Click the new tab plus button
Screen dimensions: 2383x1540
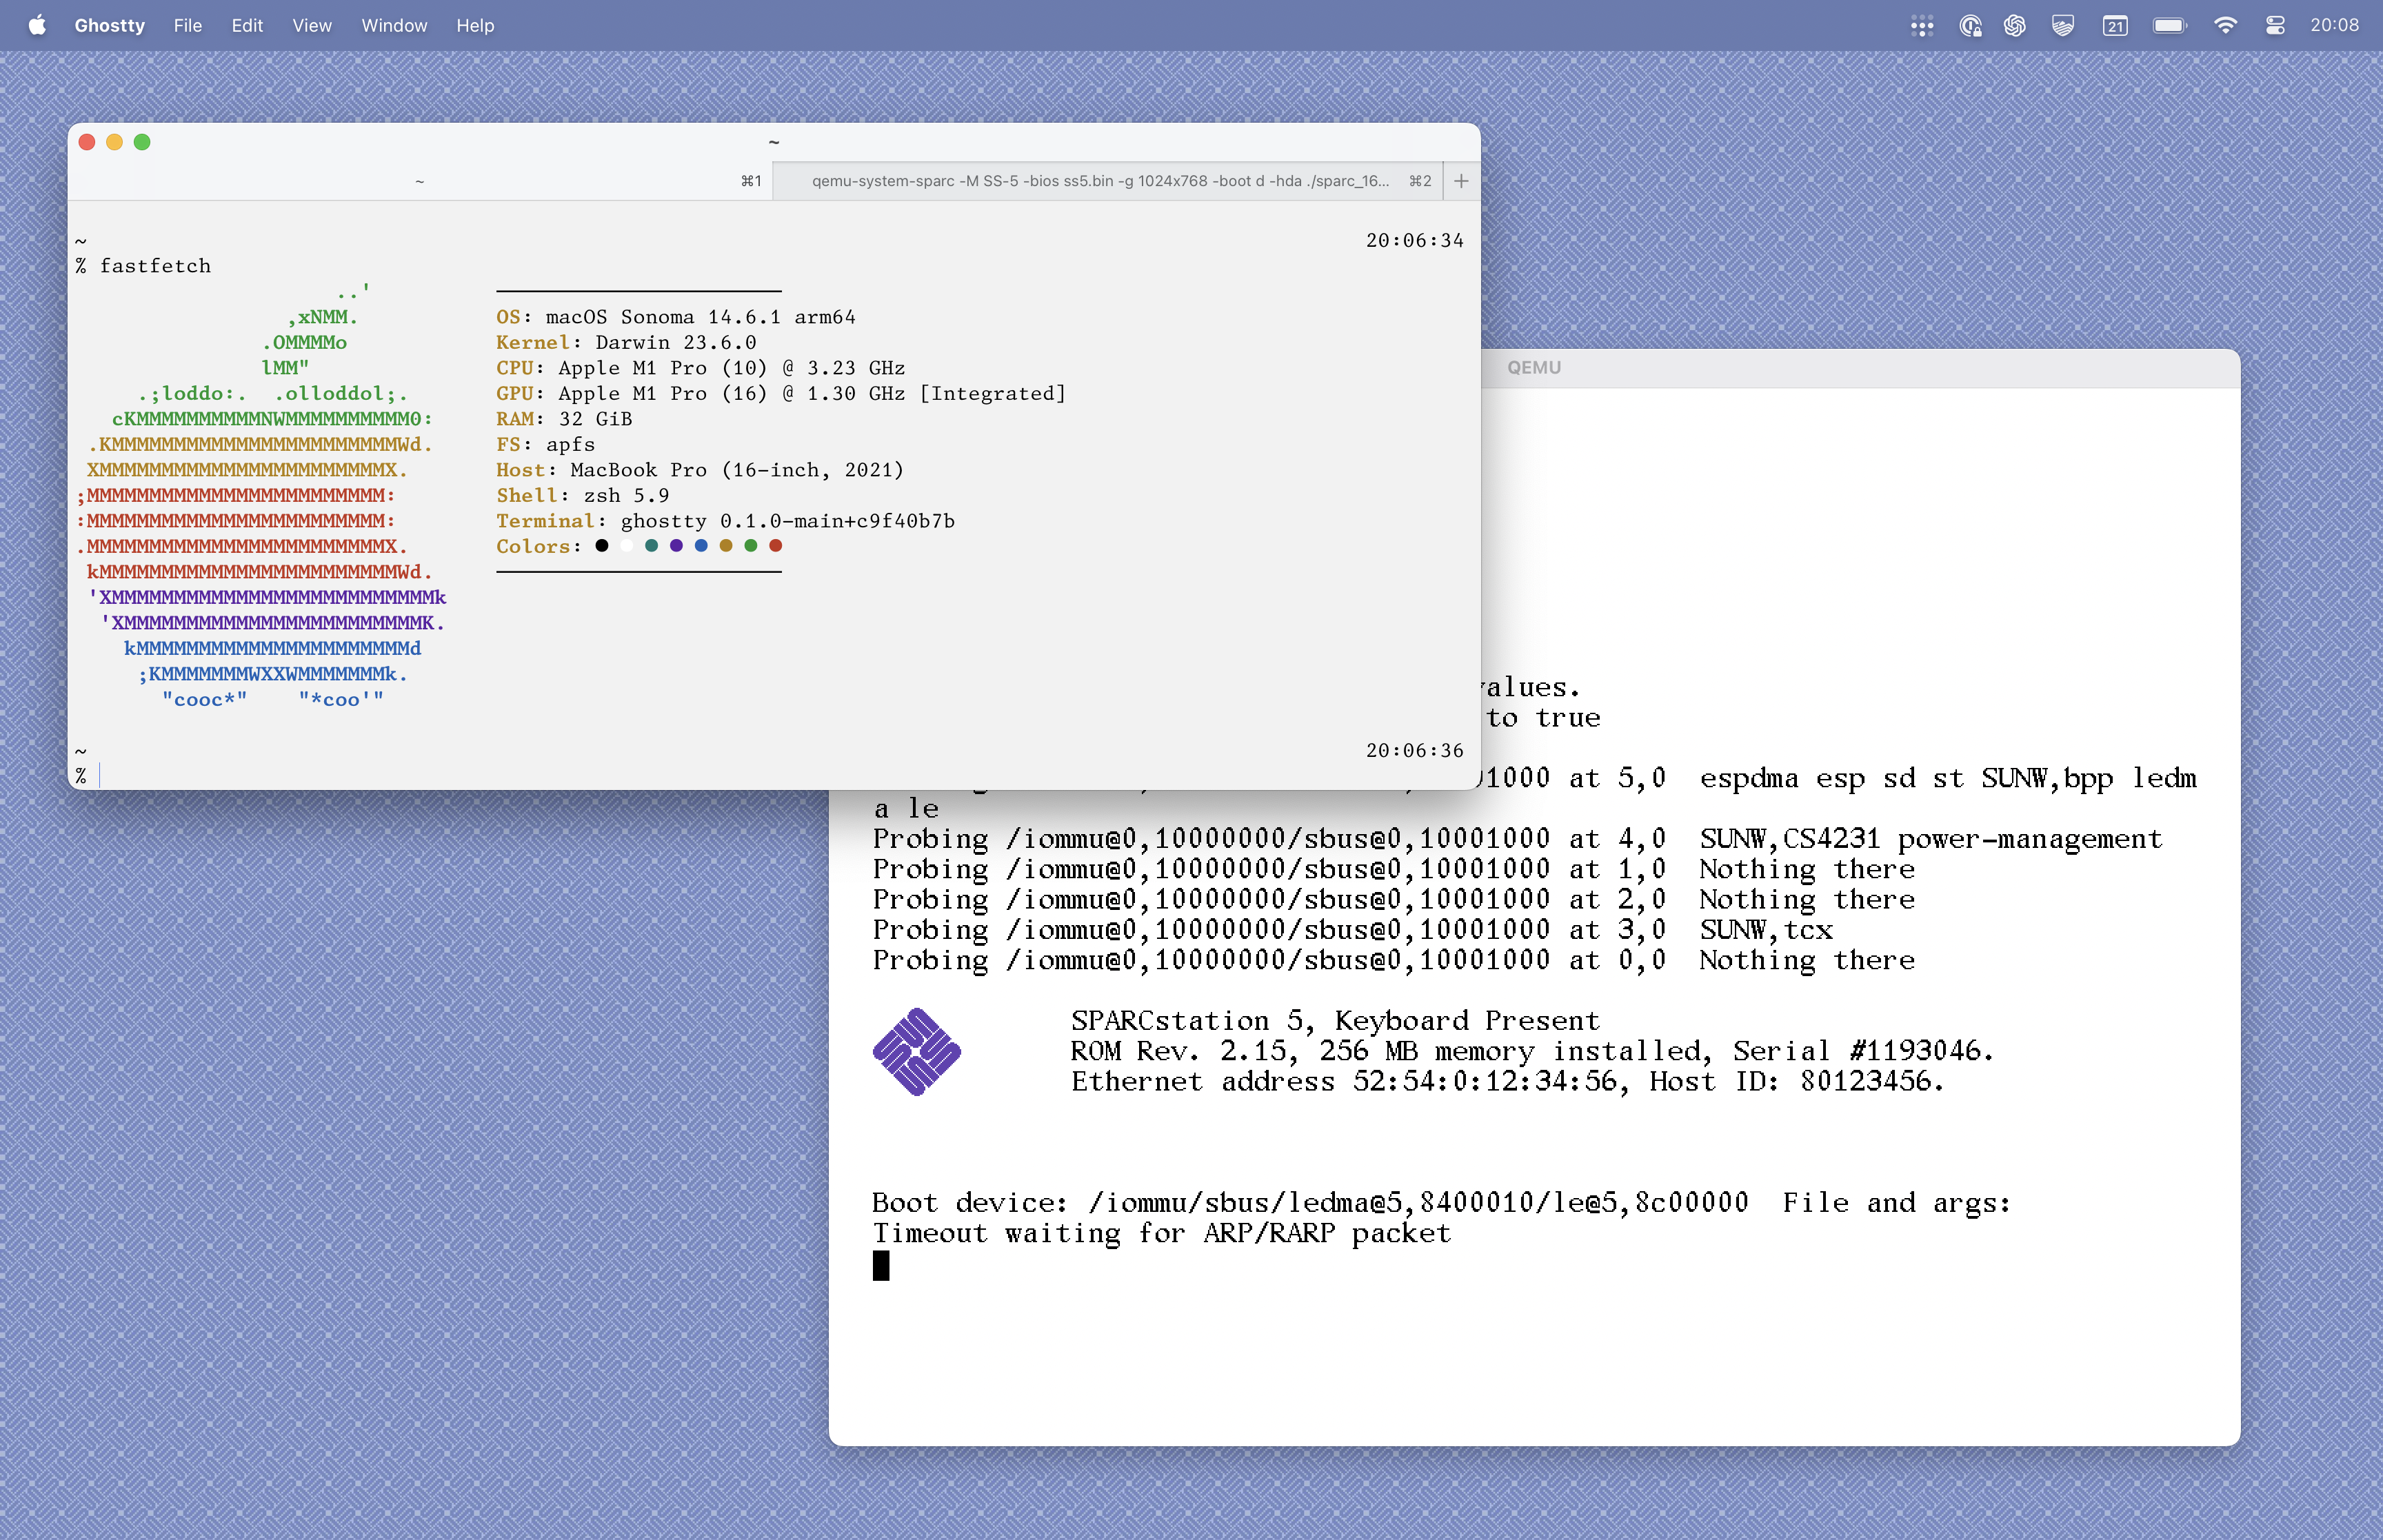(1461, 181)
